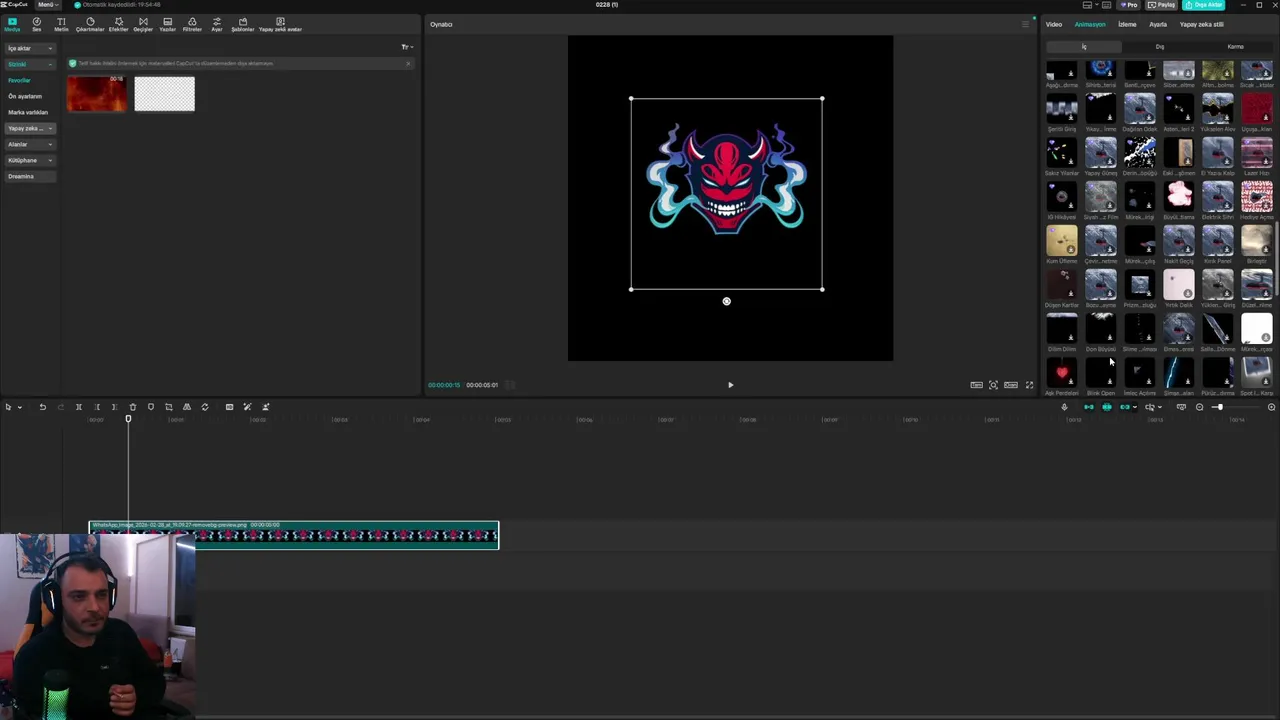Click the Delete trash icon in timeline toolbar

click(x=132, y=407)
